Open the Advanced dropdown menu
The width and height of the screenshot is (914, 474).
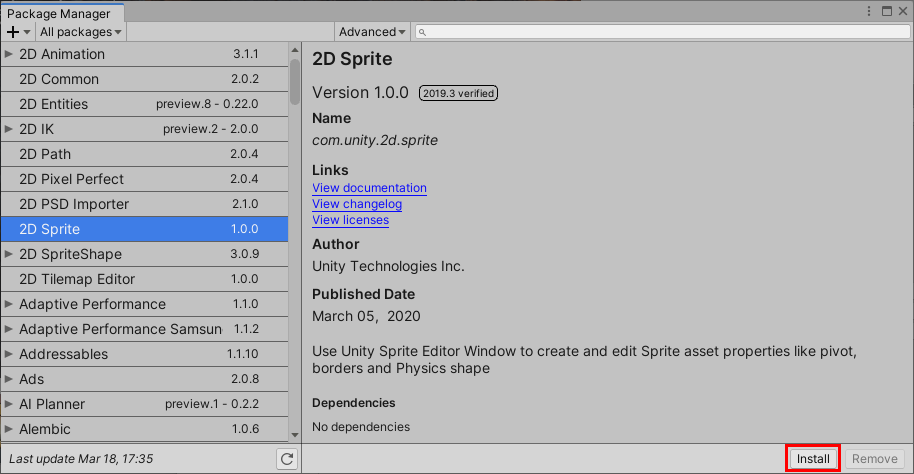[x=372, y=32]
